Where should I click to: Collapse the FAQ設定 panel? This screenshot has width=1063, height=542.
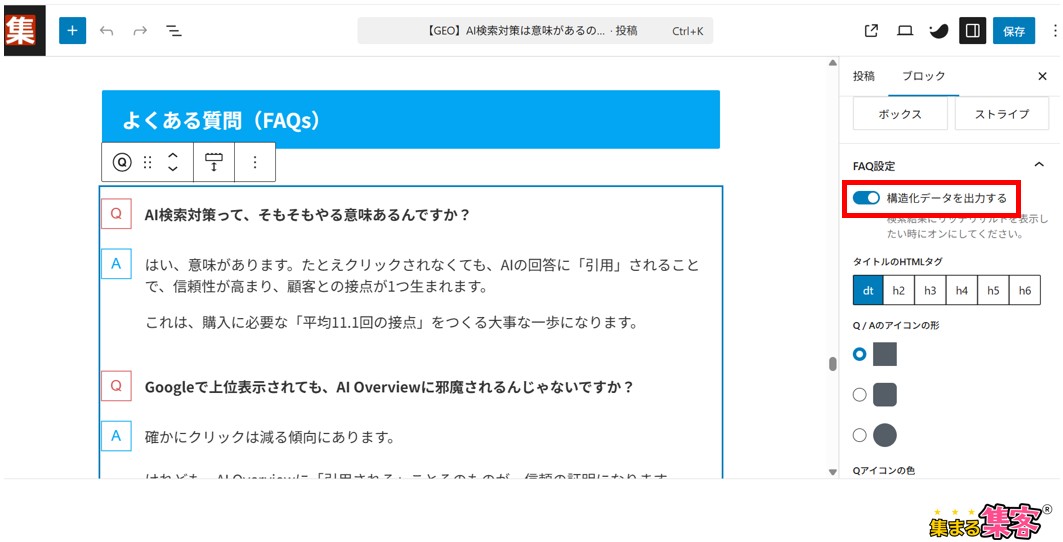1039,165
